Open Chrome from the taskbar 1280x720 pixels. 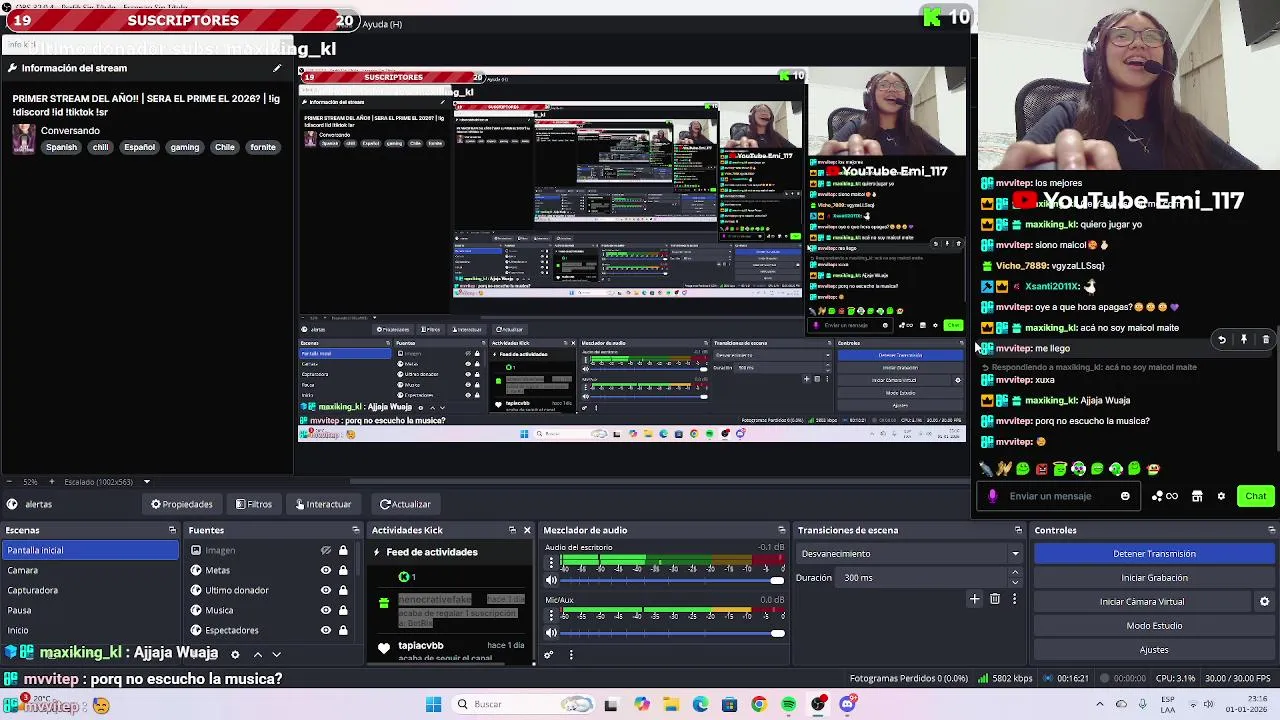coord(759,705)
